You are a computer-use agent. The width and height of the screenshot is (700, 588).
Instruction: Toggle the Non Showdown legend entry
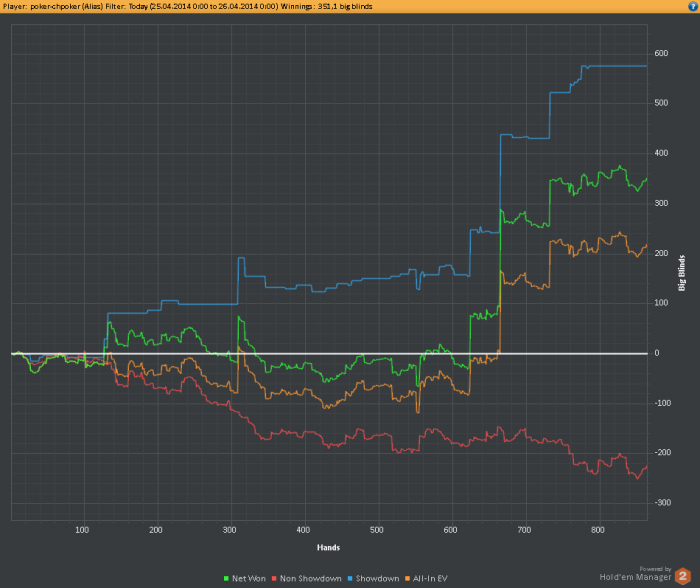click(x=307, y=579)
